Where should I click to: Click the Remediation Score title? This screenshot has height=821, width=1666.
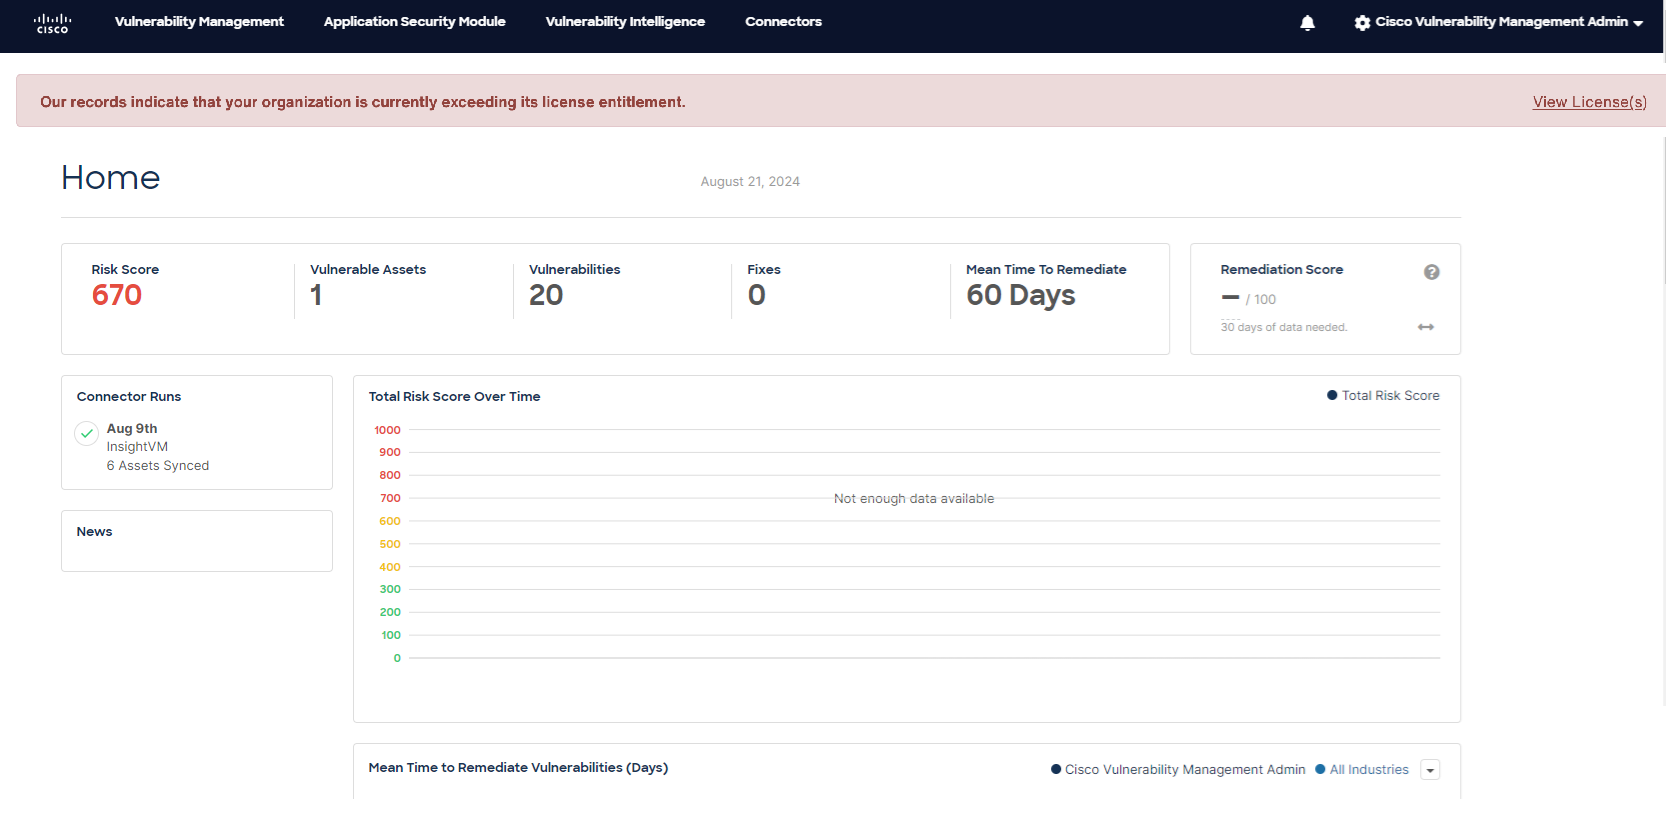(1281, 270)
